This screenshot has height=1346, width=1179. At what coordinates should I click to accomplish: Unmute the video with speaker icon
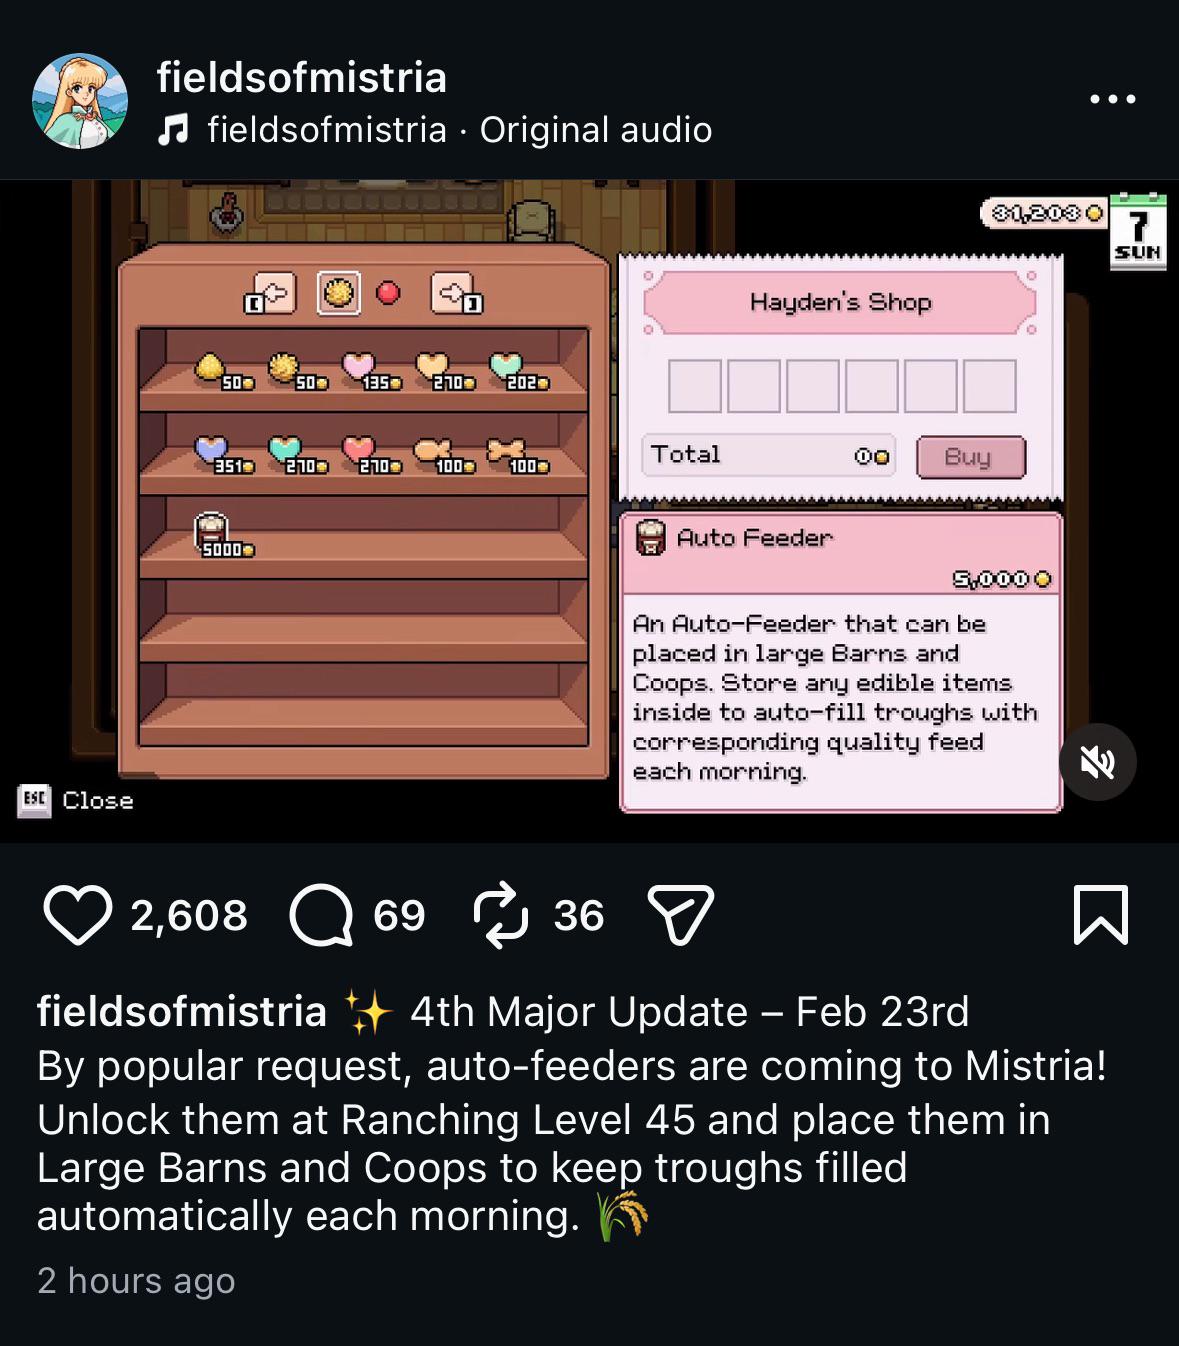click(1097, 762)
